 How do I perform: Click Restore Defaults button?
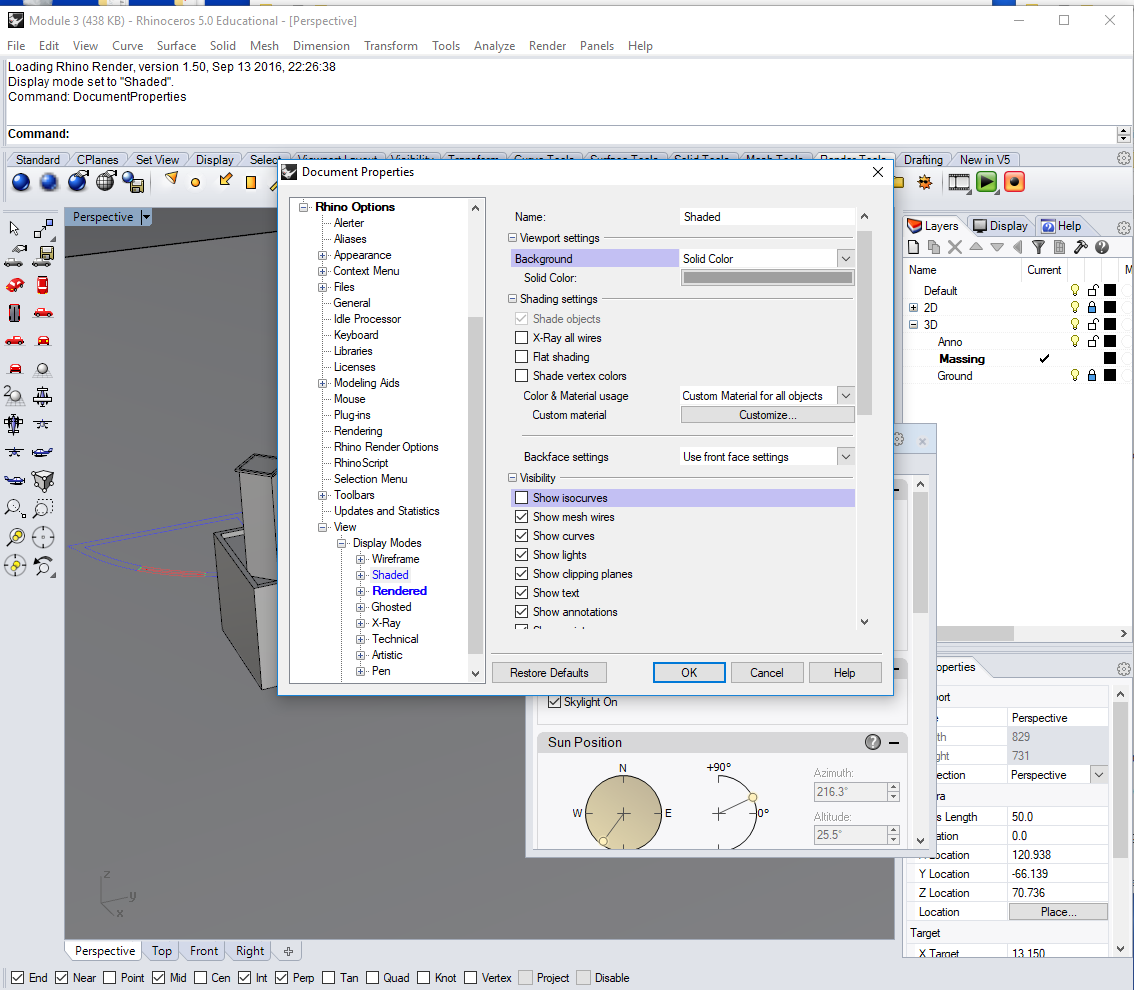[x=549, y=673]
